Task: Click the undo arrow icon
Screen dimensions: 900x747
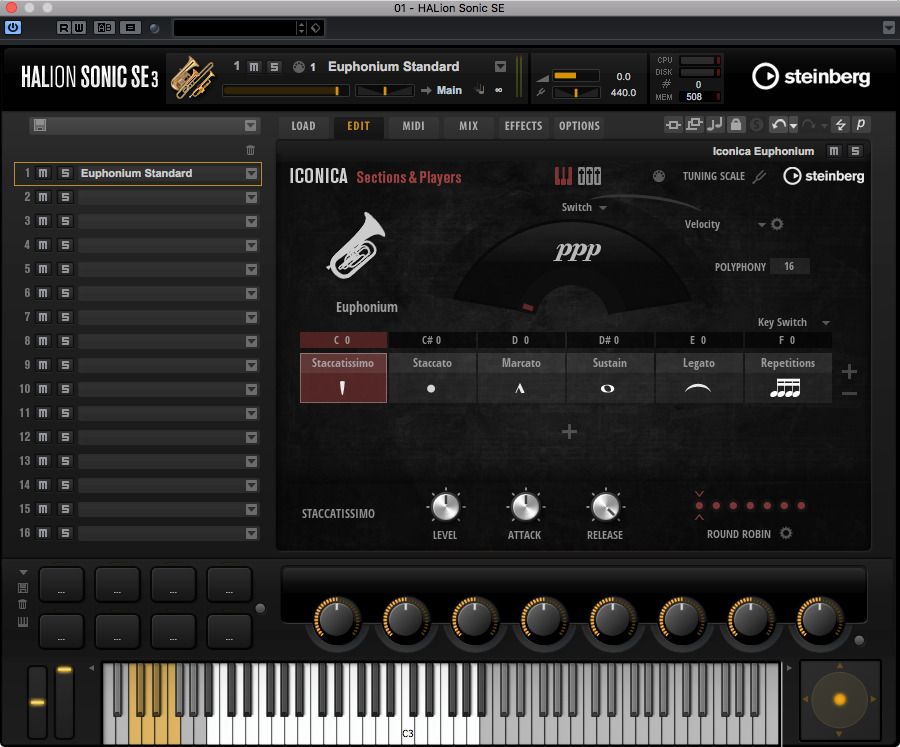Action: pyautogui.click(x=778, y=125)
